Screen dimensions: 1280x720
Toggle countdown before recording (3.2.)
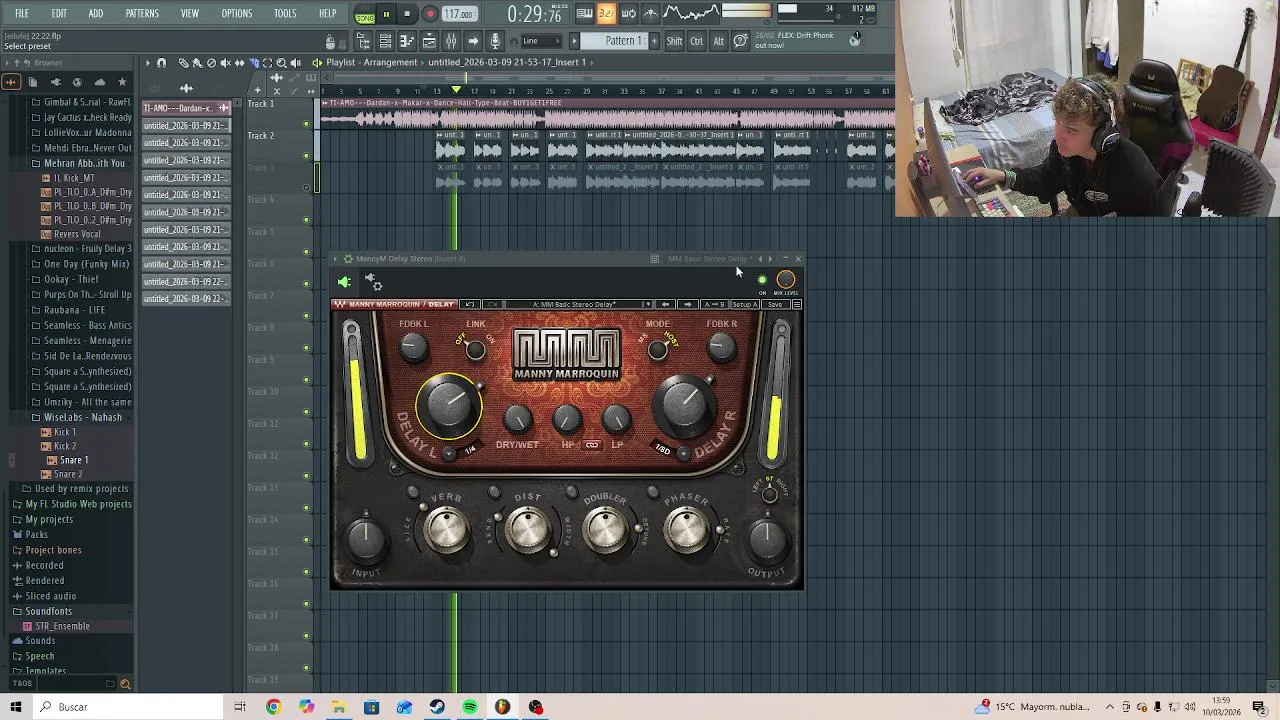click(606, 13)
